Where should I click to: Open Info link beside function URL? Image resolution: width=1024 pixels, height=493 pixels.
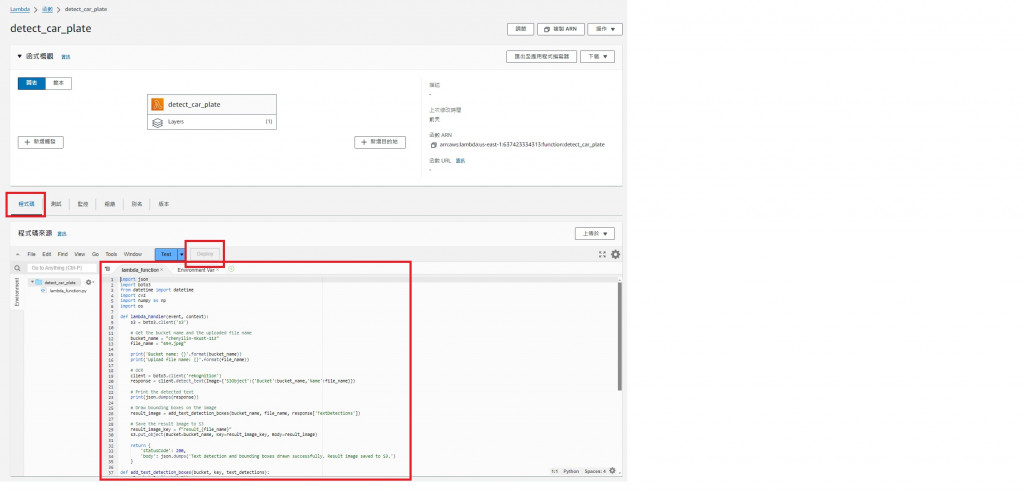tap(460, 160)
